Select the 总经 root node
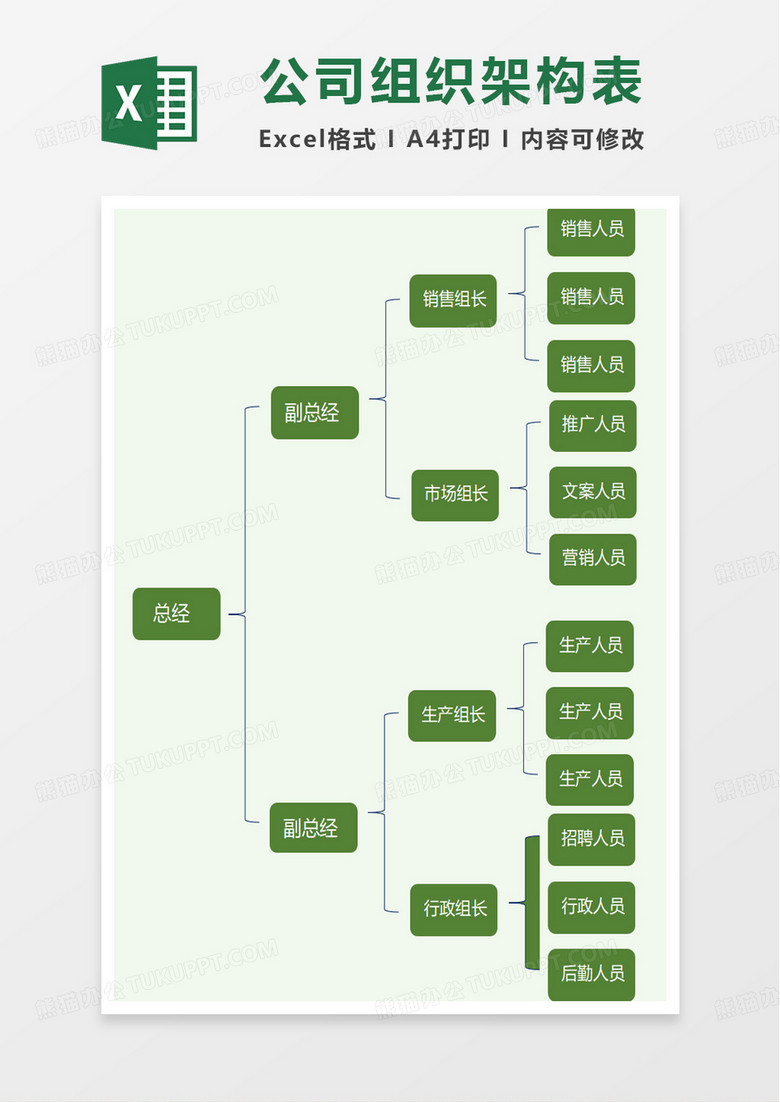The width and height of the screenshot is (780, 1102). coord(176,613)
